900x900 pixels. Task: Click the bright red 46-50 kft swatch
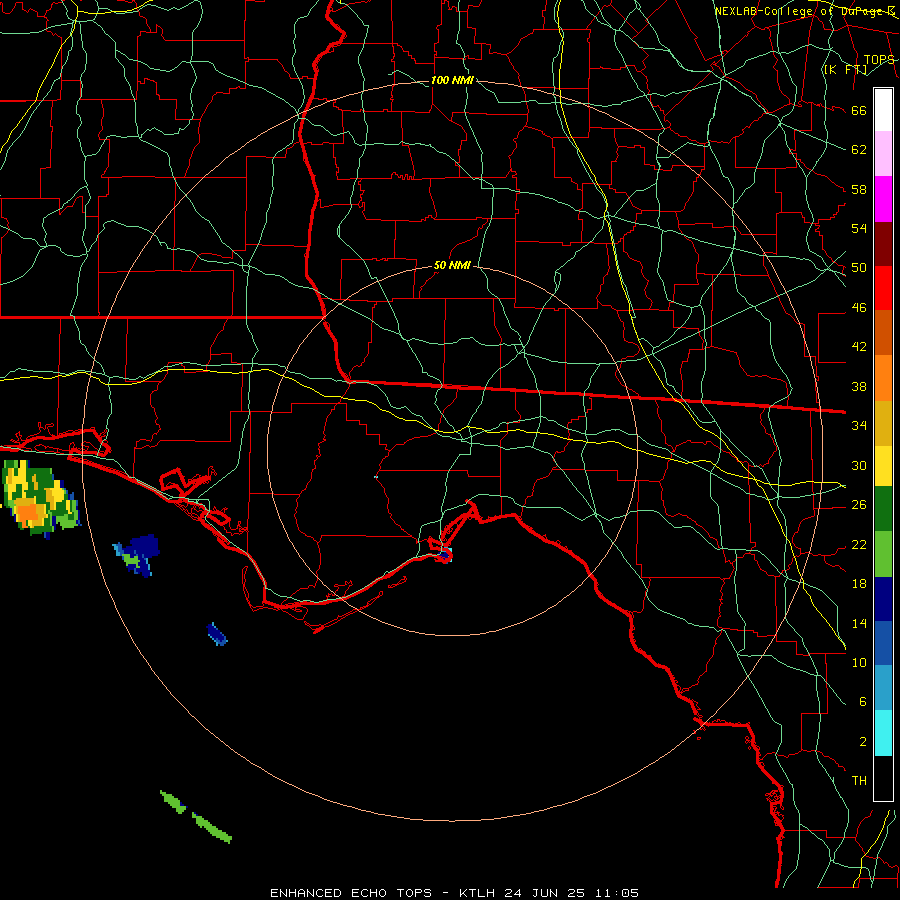pyautogui.click(x=883, y=288)
